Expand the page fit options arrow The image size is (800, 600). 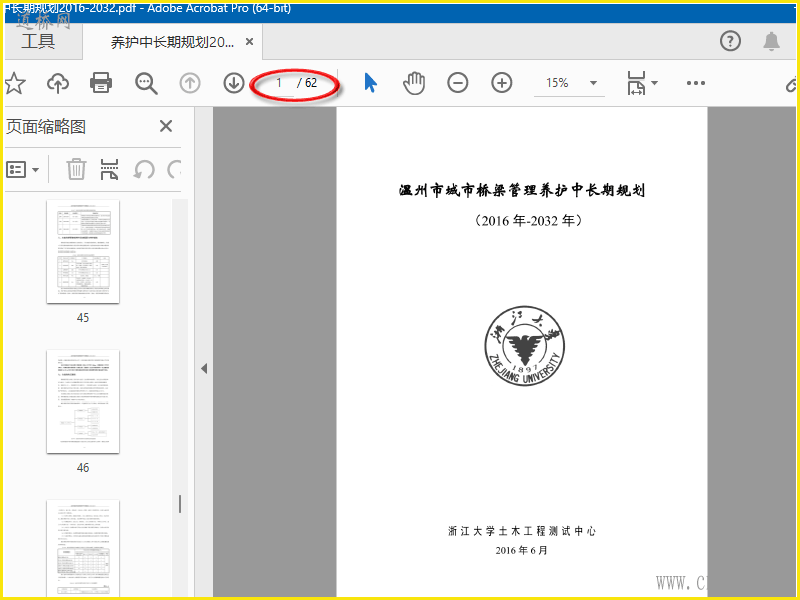click(655, 83)
